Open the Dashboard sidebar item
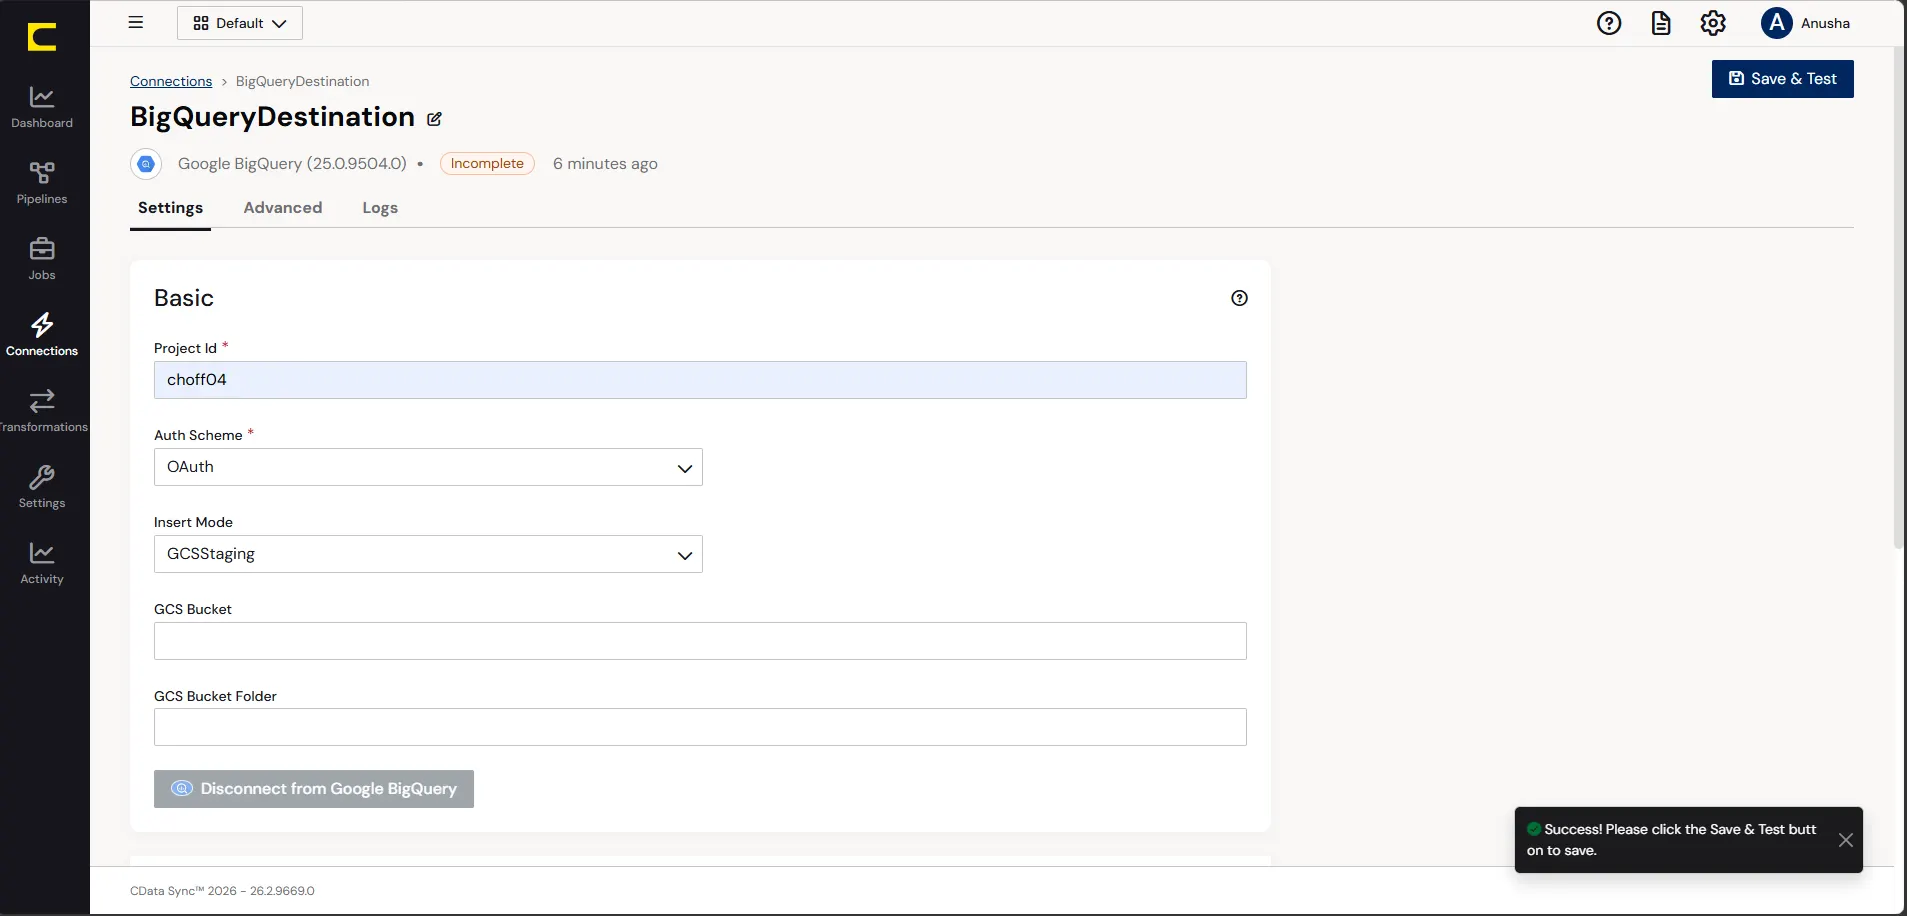This screenshot has width=1907, height=916. [42, 108]
